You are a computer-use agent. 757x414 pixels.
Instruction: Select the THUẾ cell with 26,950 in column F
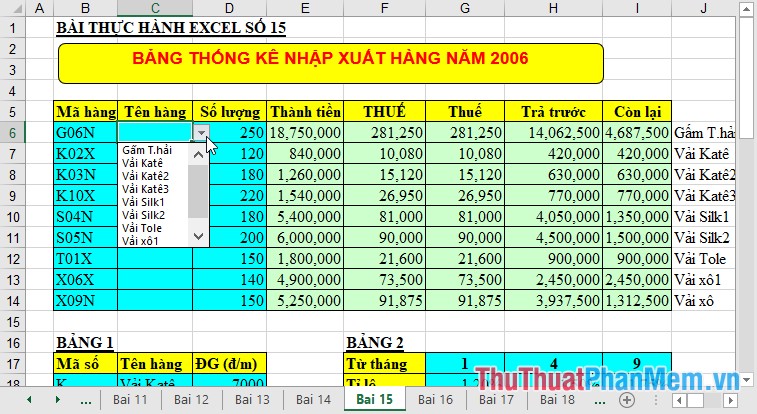point(384,195)
